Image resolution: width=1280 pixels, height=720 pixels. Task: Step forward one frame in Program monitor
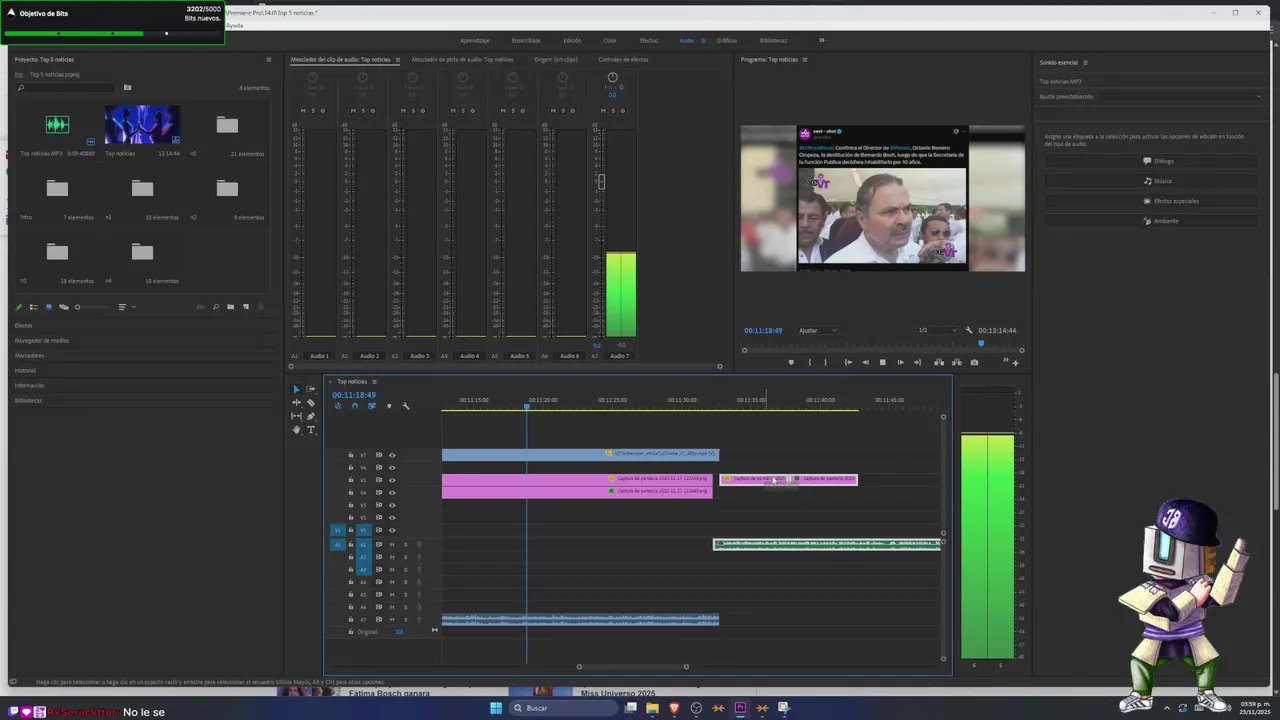click(x=899, y=362)
